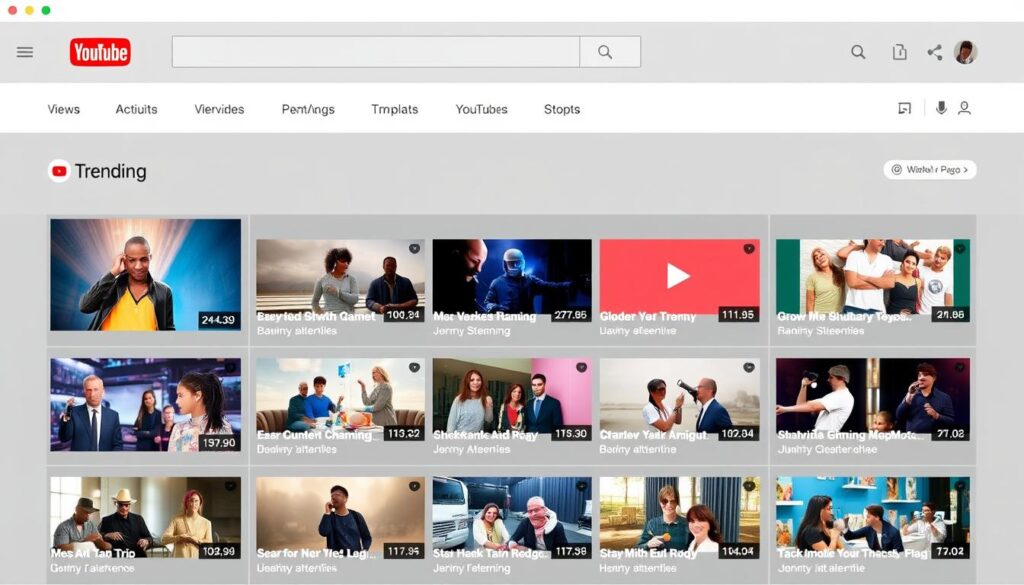Toggle the heart on Sear for Ner Tlef thumbnail

tap(415, 486)
